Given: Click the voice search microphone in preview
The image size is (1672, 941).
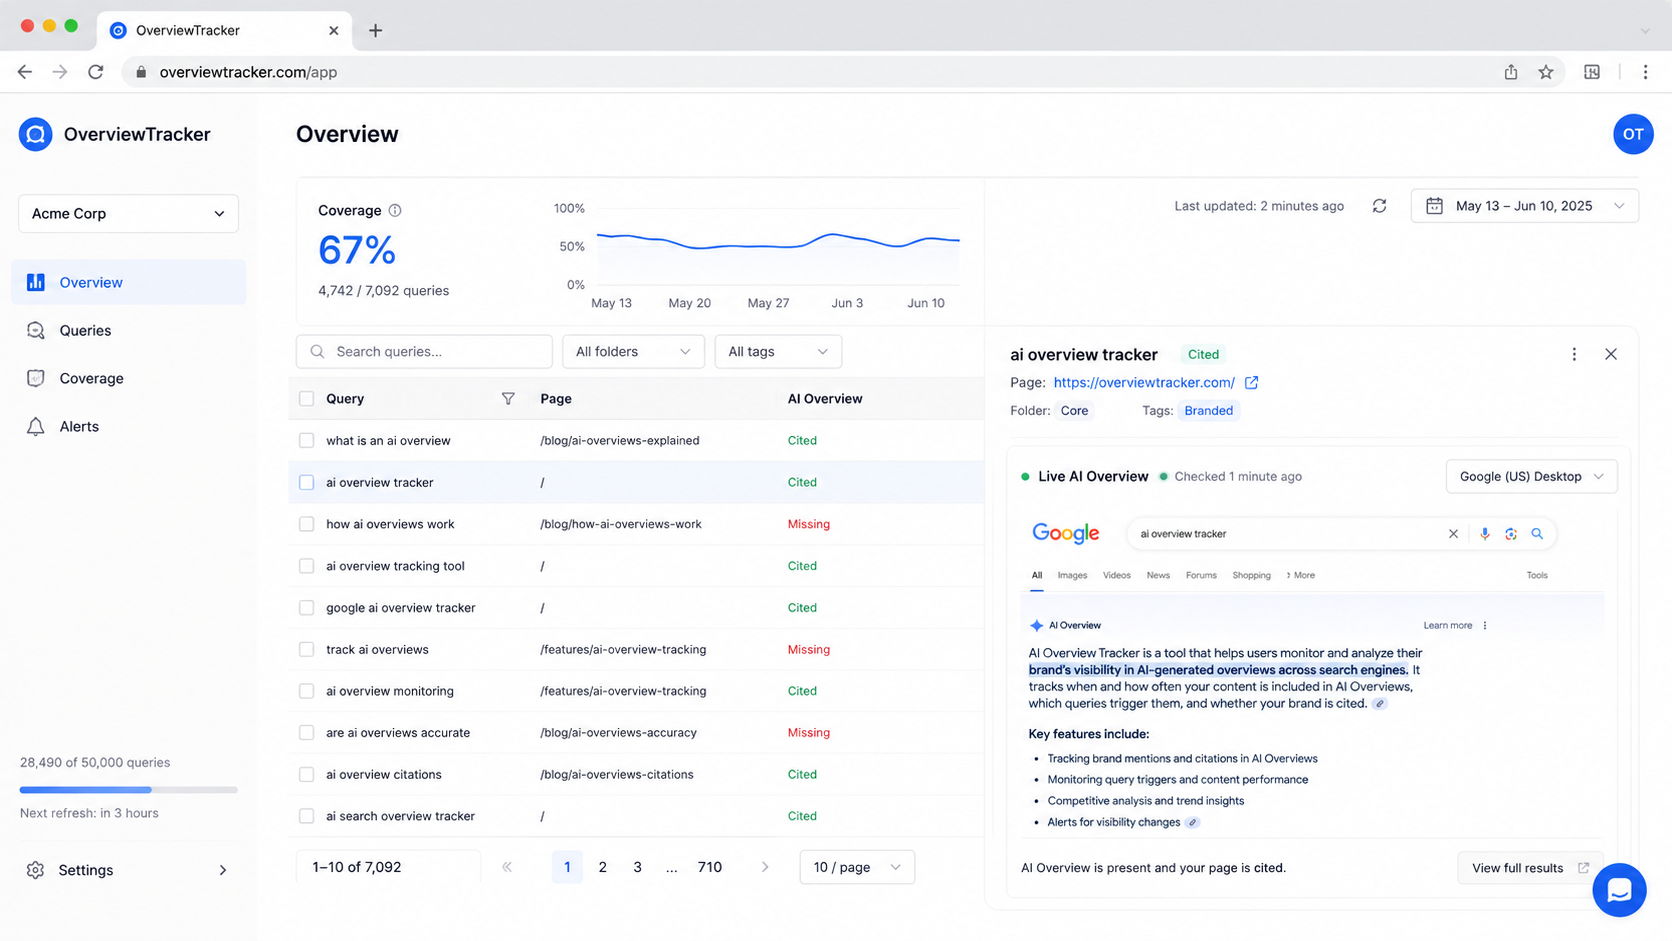Looking at the screenshot, I should [1485, 534].
